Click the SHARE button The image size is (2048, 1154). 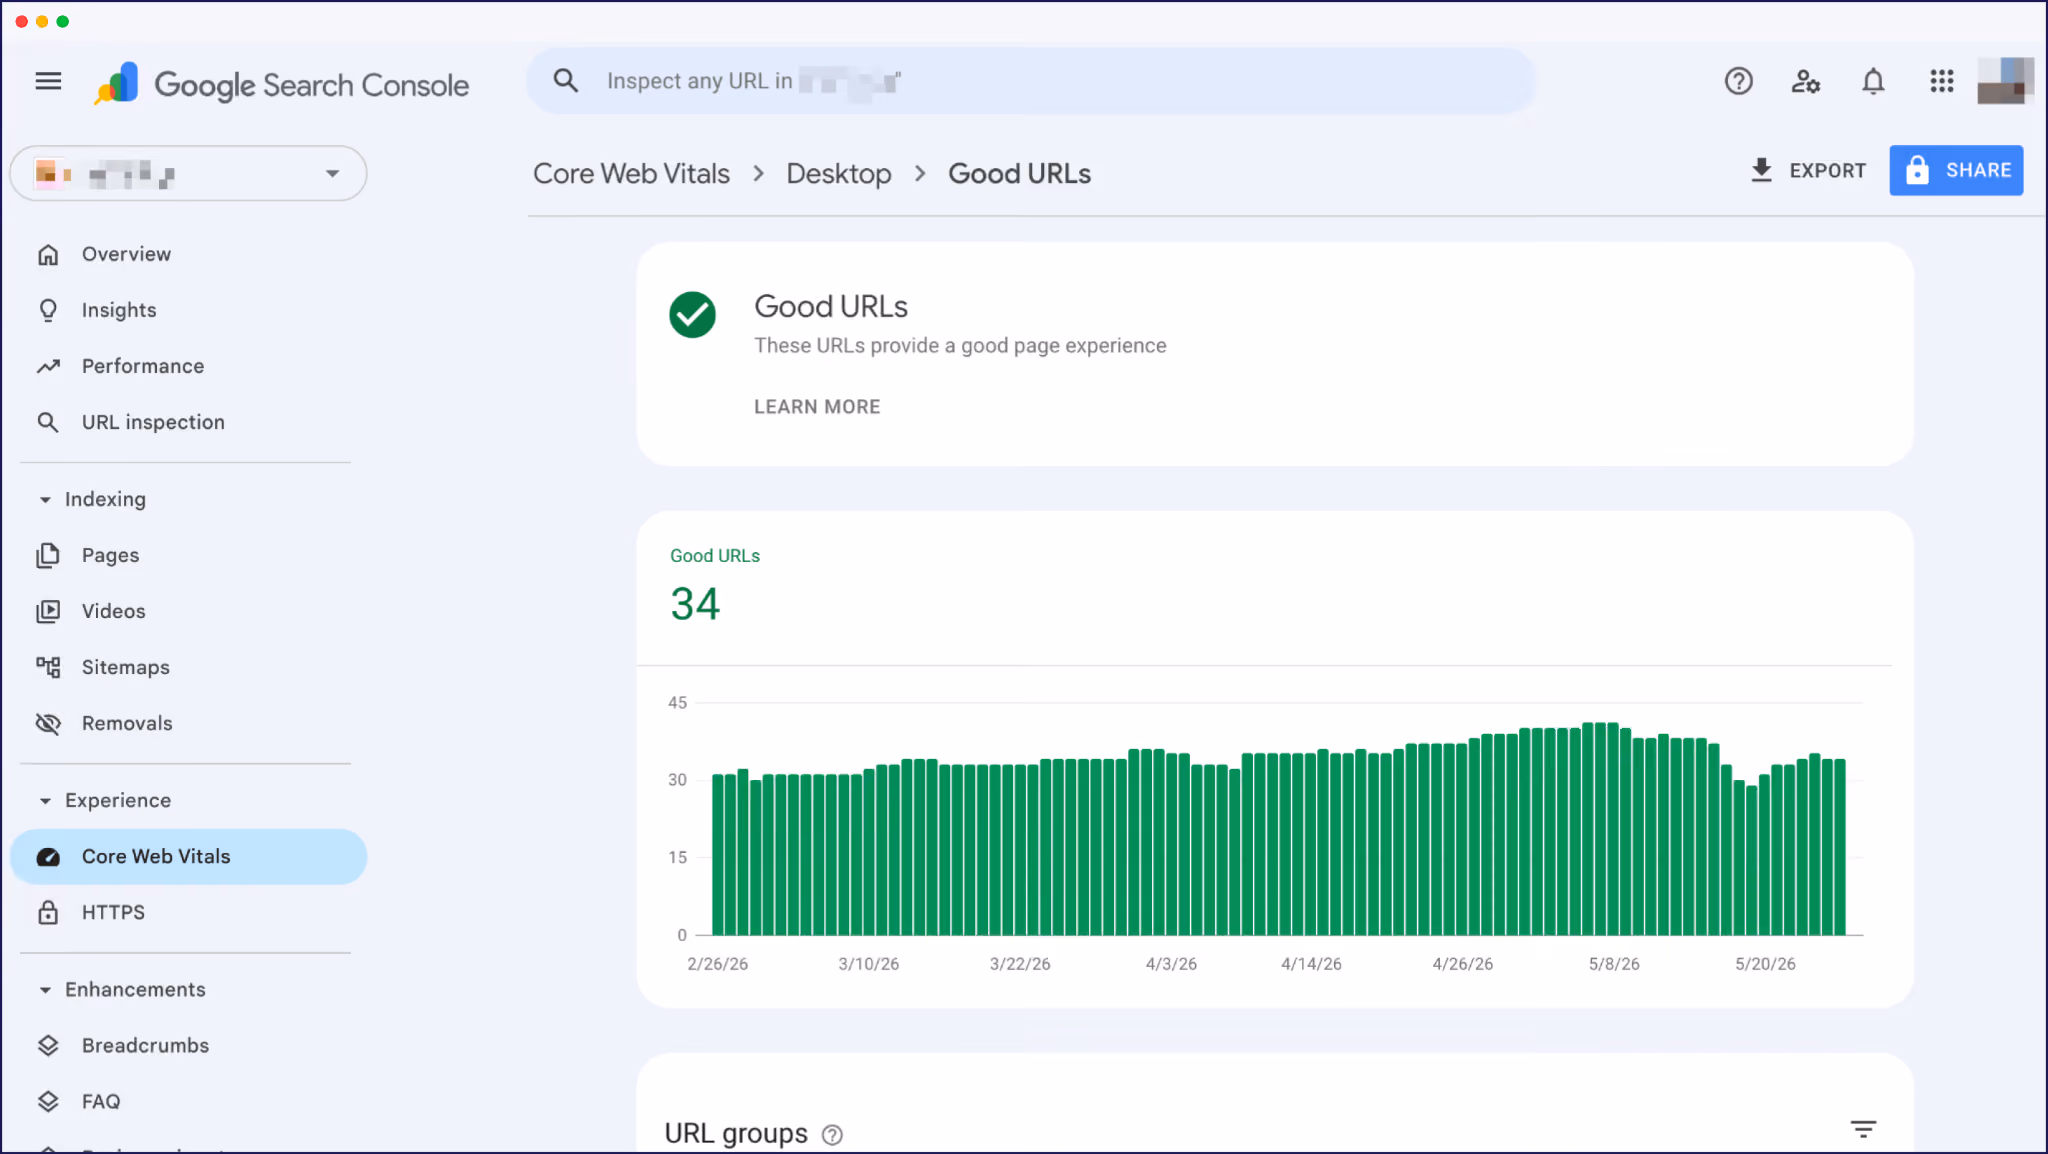coord(1956,170)
